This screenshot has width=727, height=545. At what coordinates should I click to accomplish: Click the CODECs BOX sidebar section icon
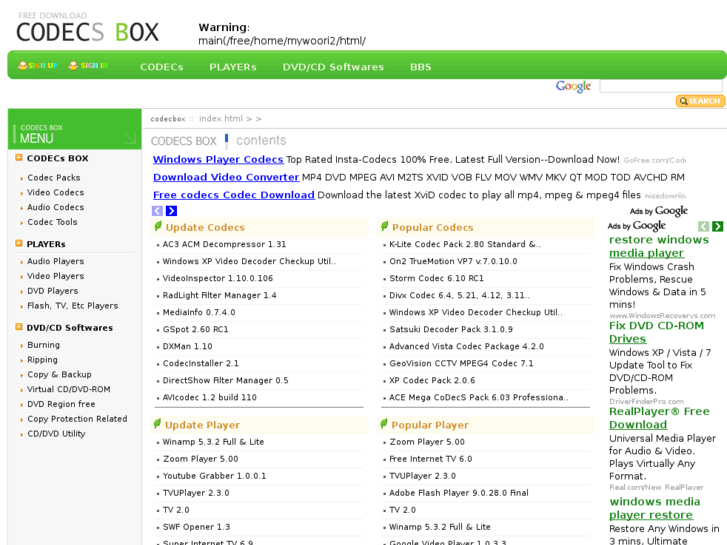tap(19, 158)
